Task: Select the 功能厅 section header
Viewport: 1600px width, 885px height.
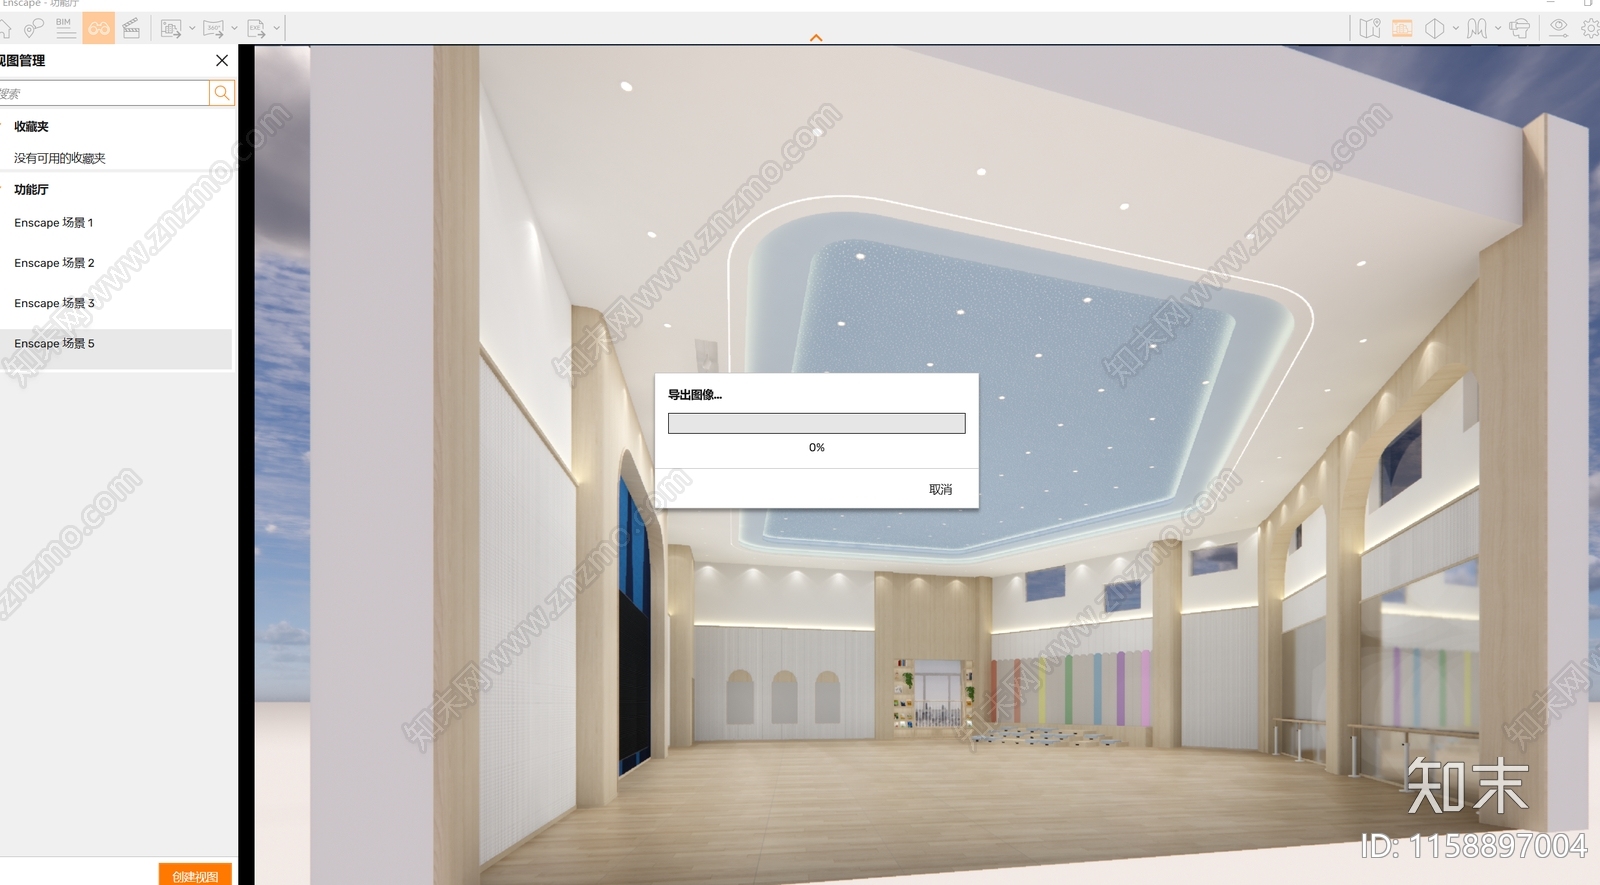Action: point(31,190)
